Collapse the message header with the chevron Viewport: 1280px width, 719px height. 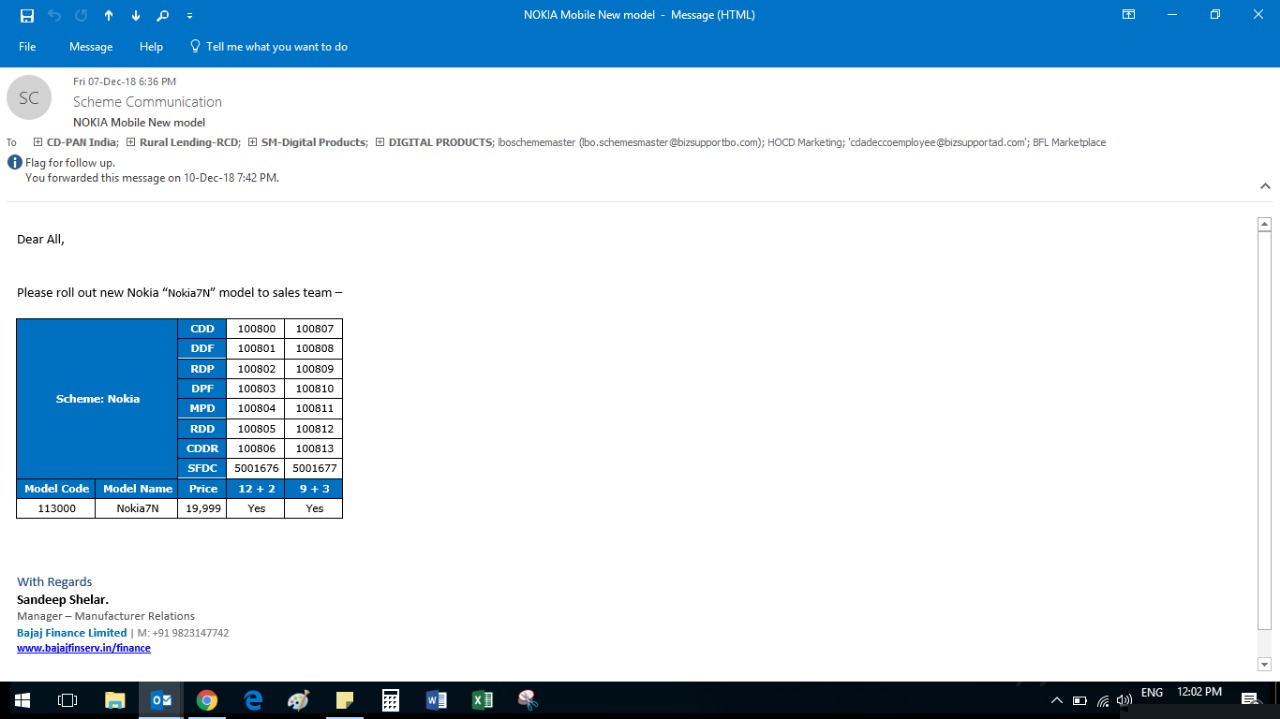(x=1264, y=186)
